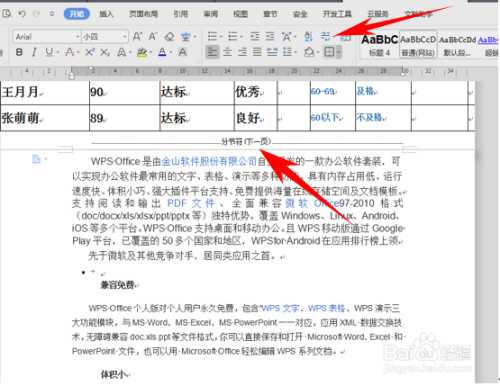Apply the 默认段... style
Image resolution: width=500 pixels, height=386 pixels.
[457, 45]
